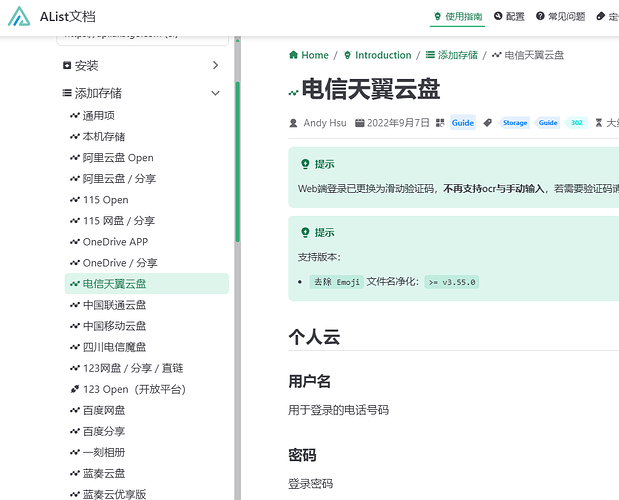
Task: Open the Storage tag
Action: [x=514, y=123]
